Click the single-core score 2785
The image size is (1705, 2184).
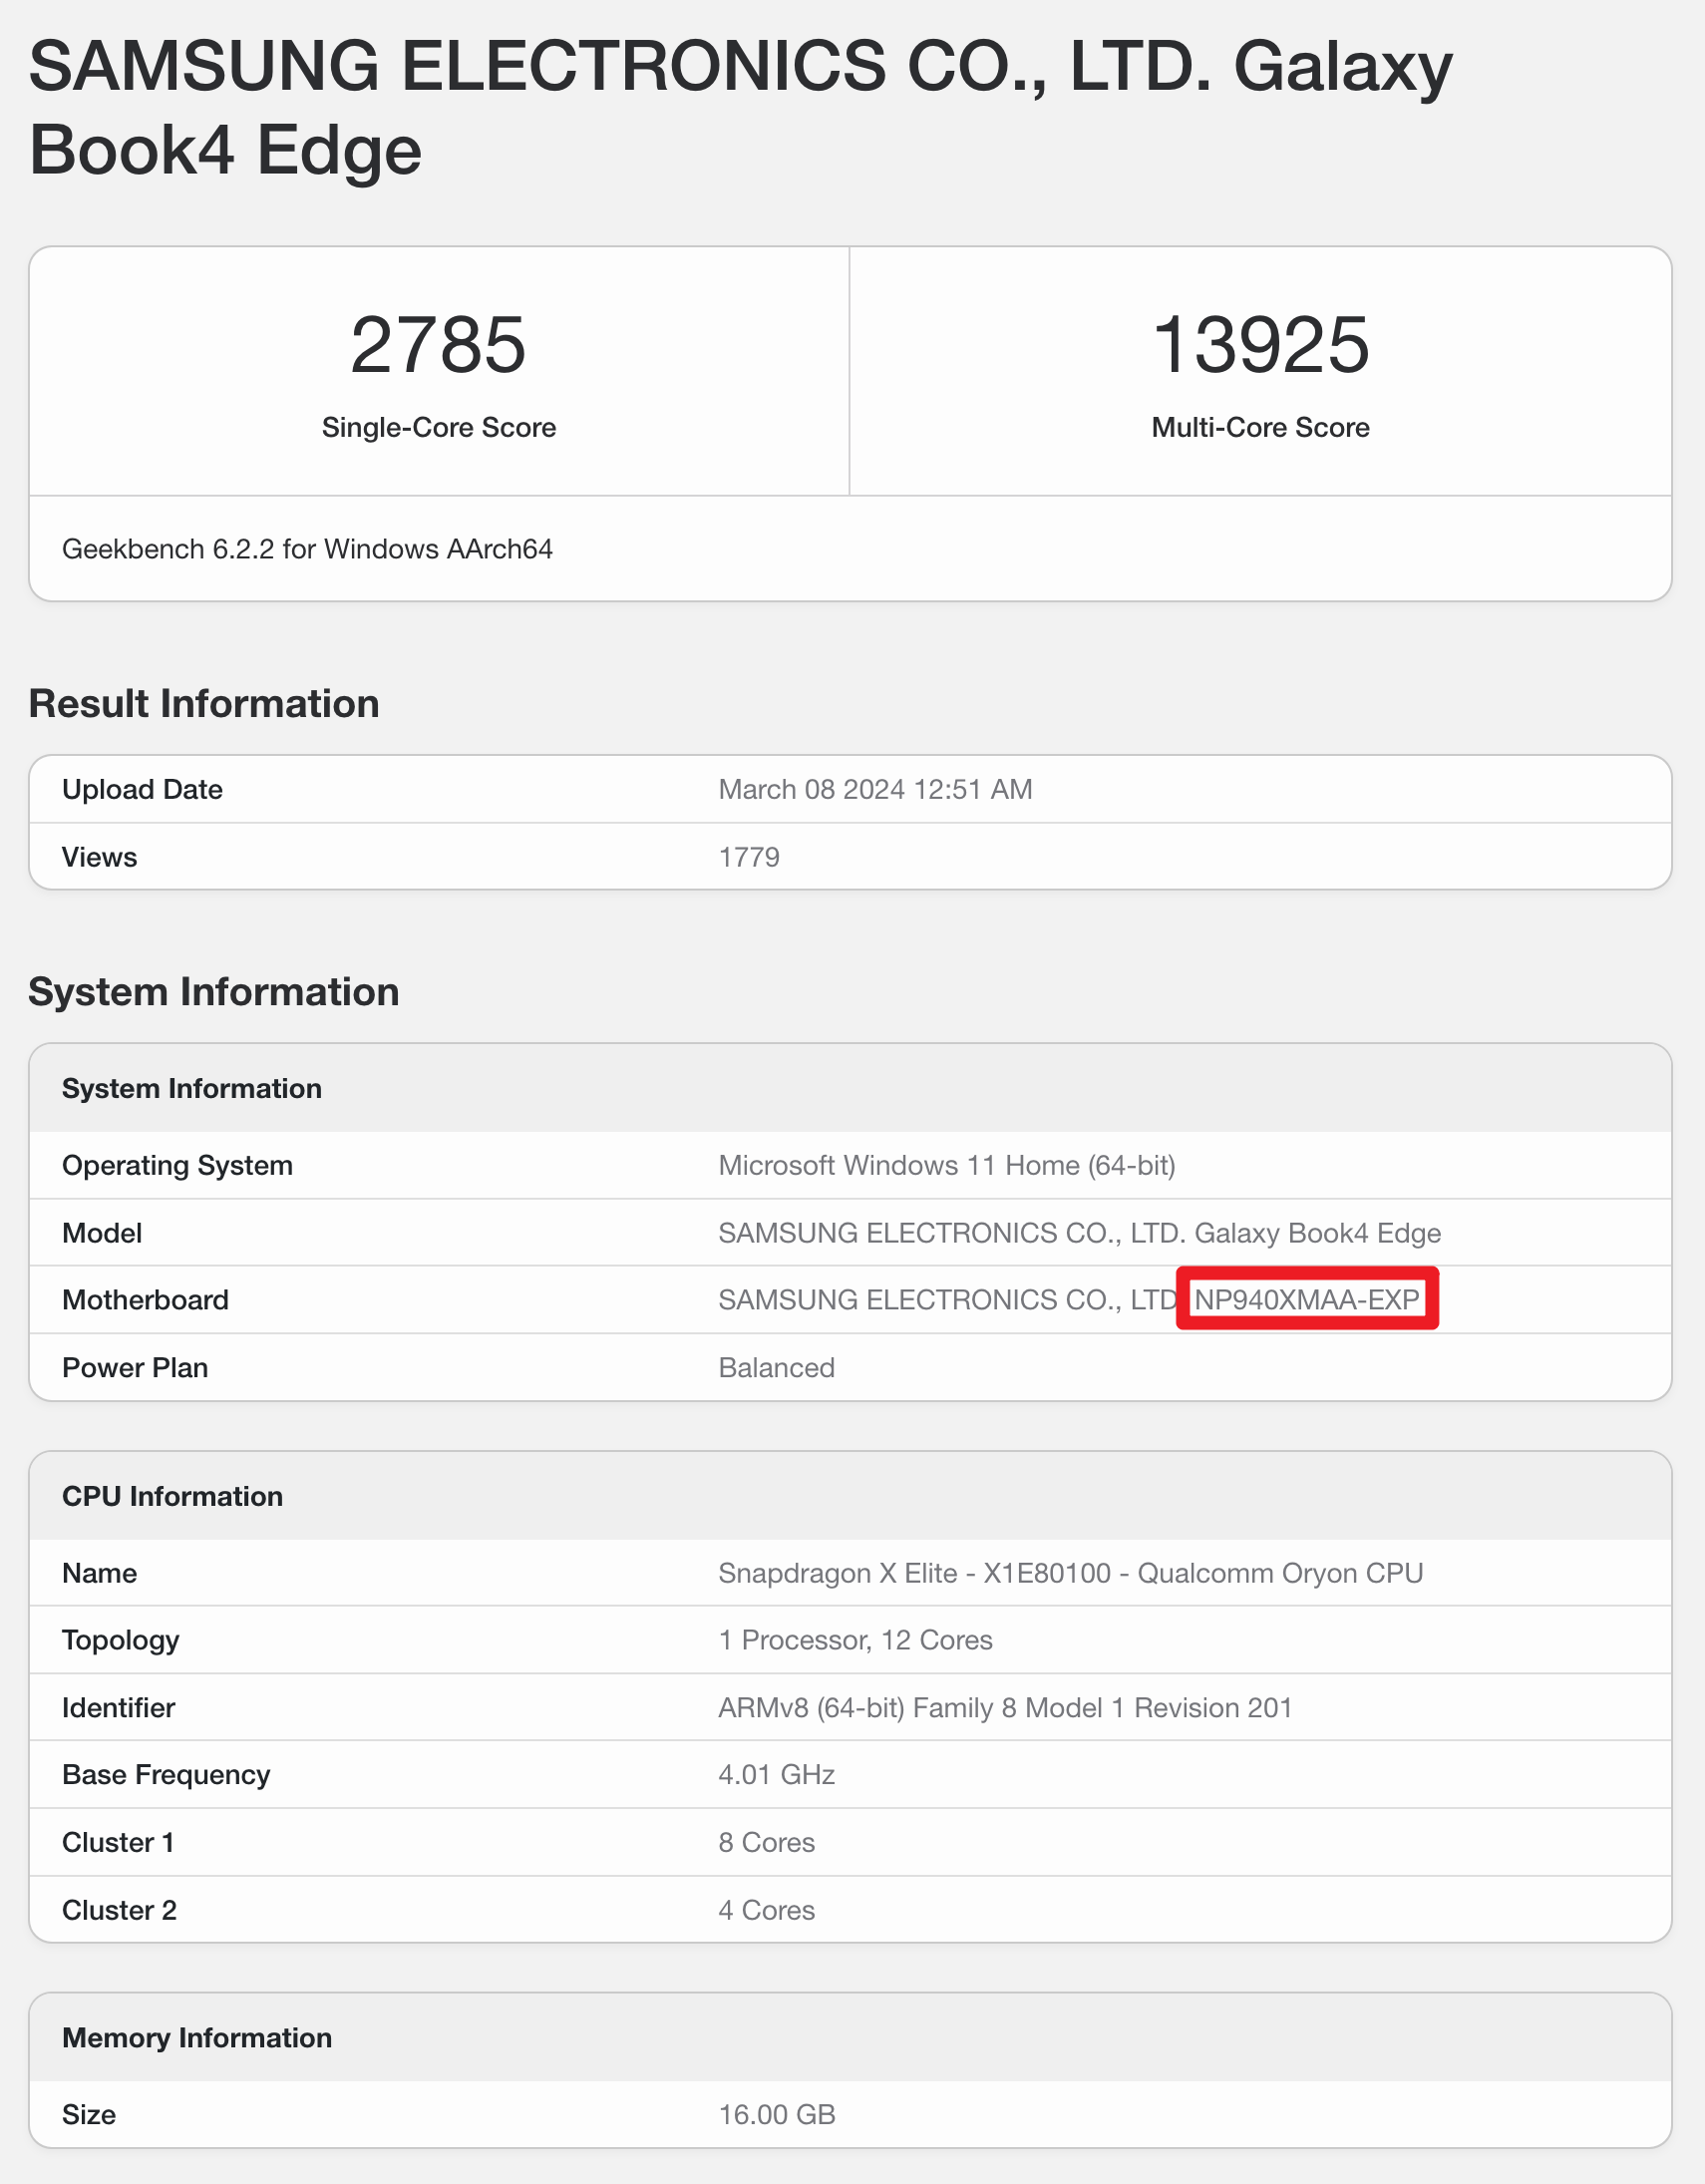tap(438, 345)
